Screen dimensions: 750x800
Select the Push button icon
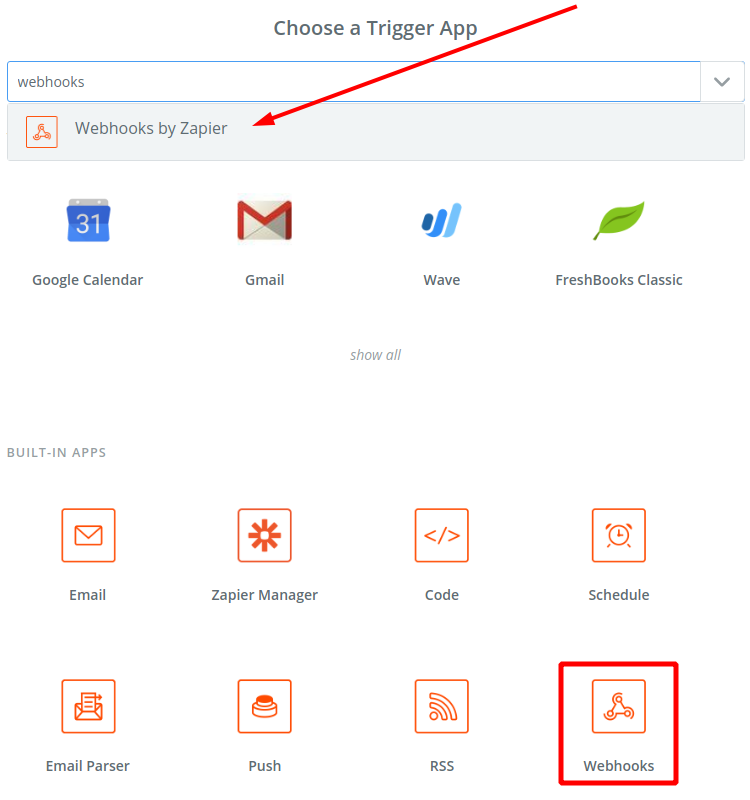pyautogui.click(x=264, y=706)
